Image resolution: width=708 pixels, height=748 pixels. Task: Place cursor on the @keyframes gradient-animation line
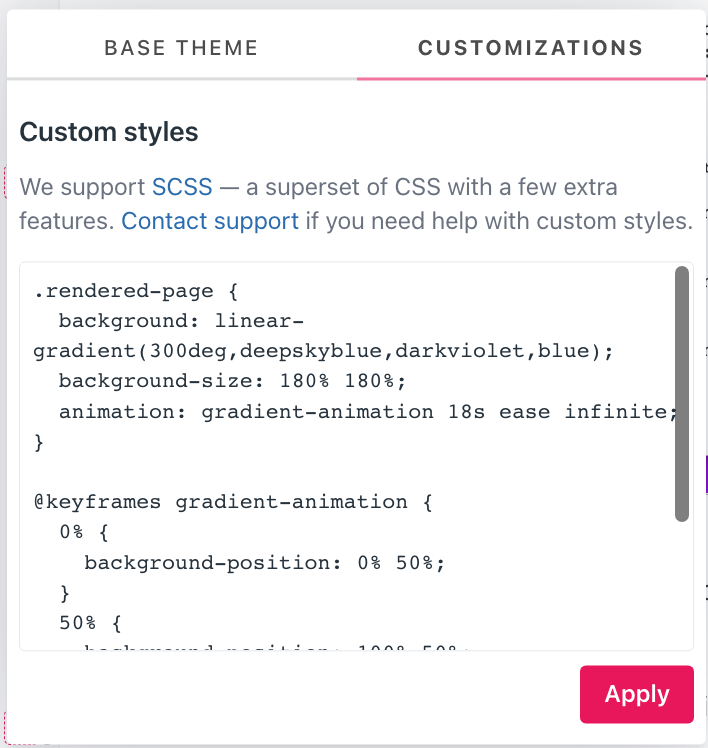click(x=232, y=502)
